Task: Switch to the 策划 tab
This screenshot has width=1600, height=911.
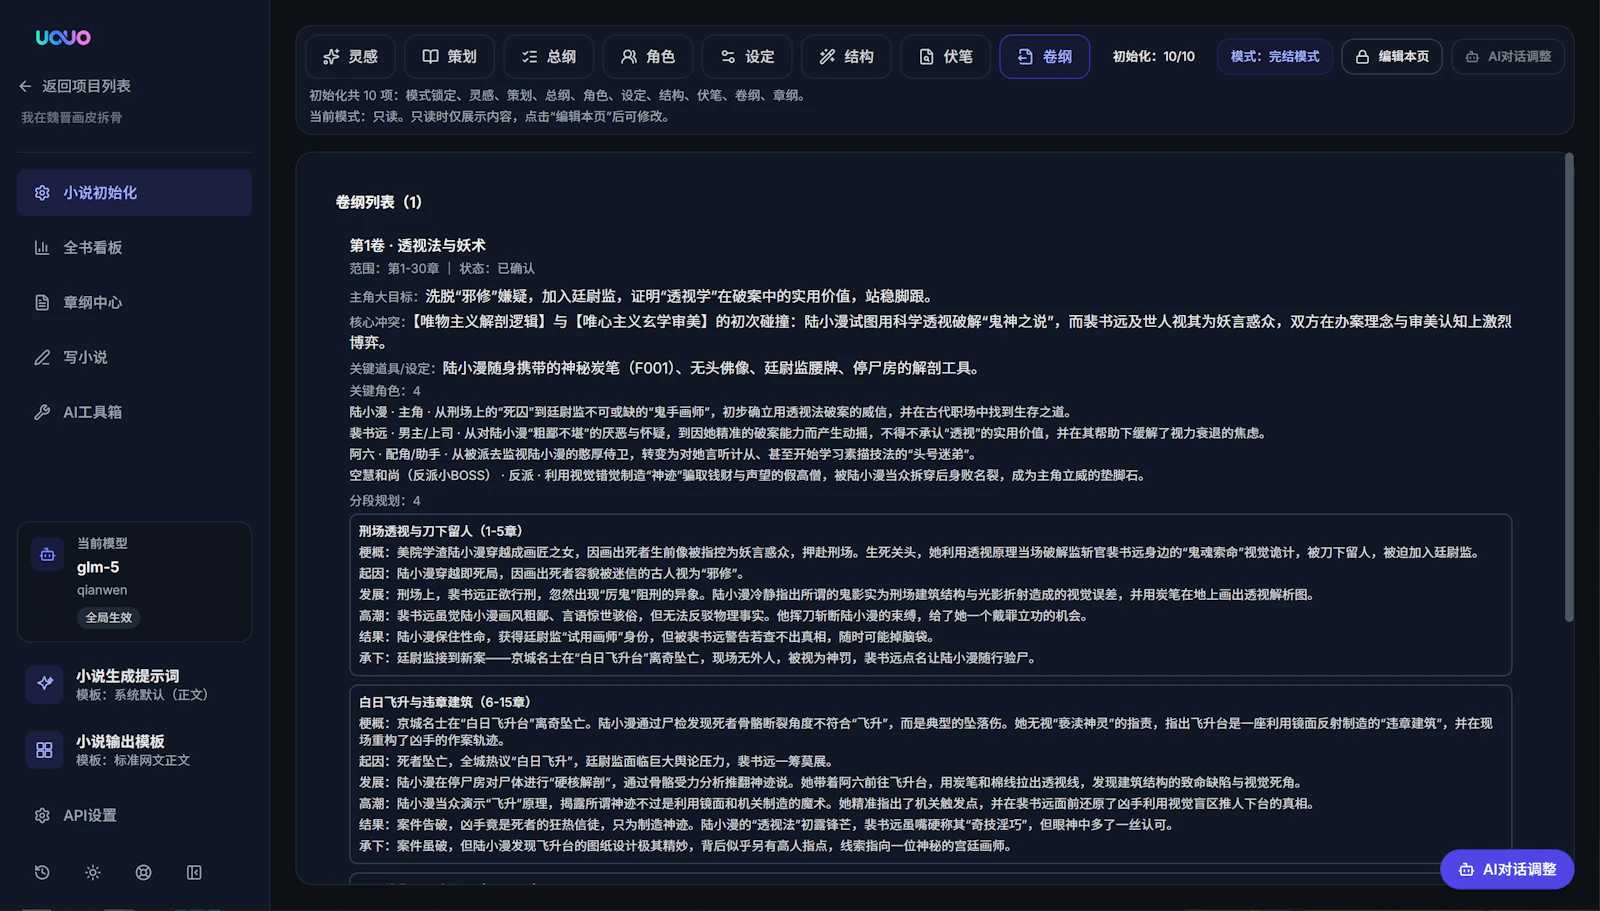Action: pyautogui.click(x=449, y=57)
